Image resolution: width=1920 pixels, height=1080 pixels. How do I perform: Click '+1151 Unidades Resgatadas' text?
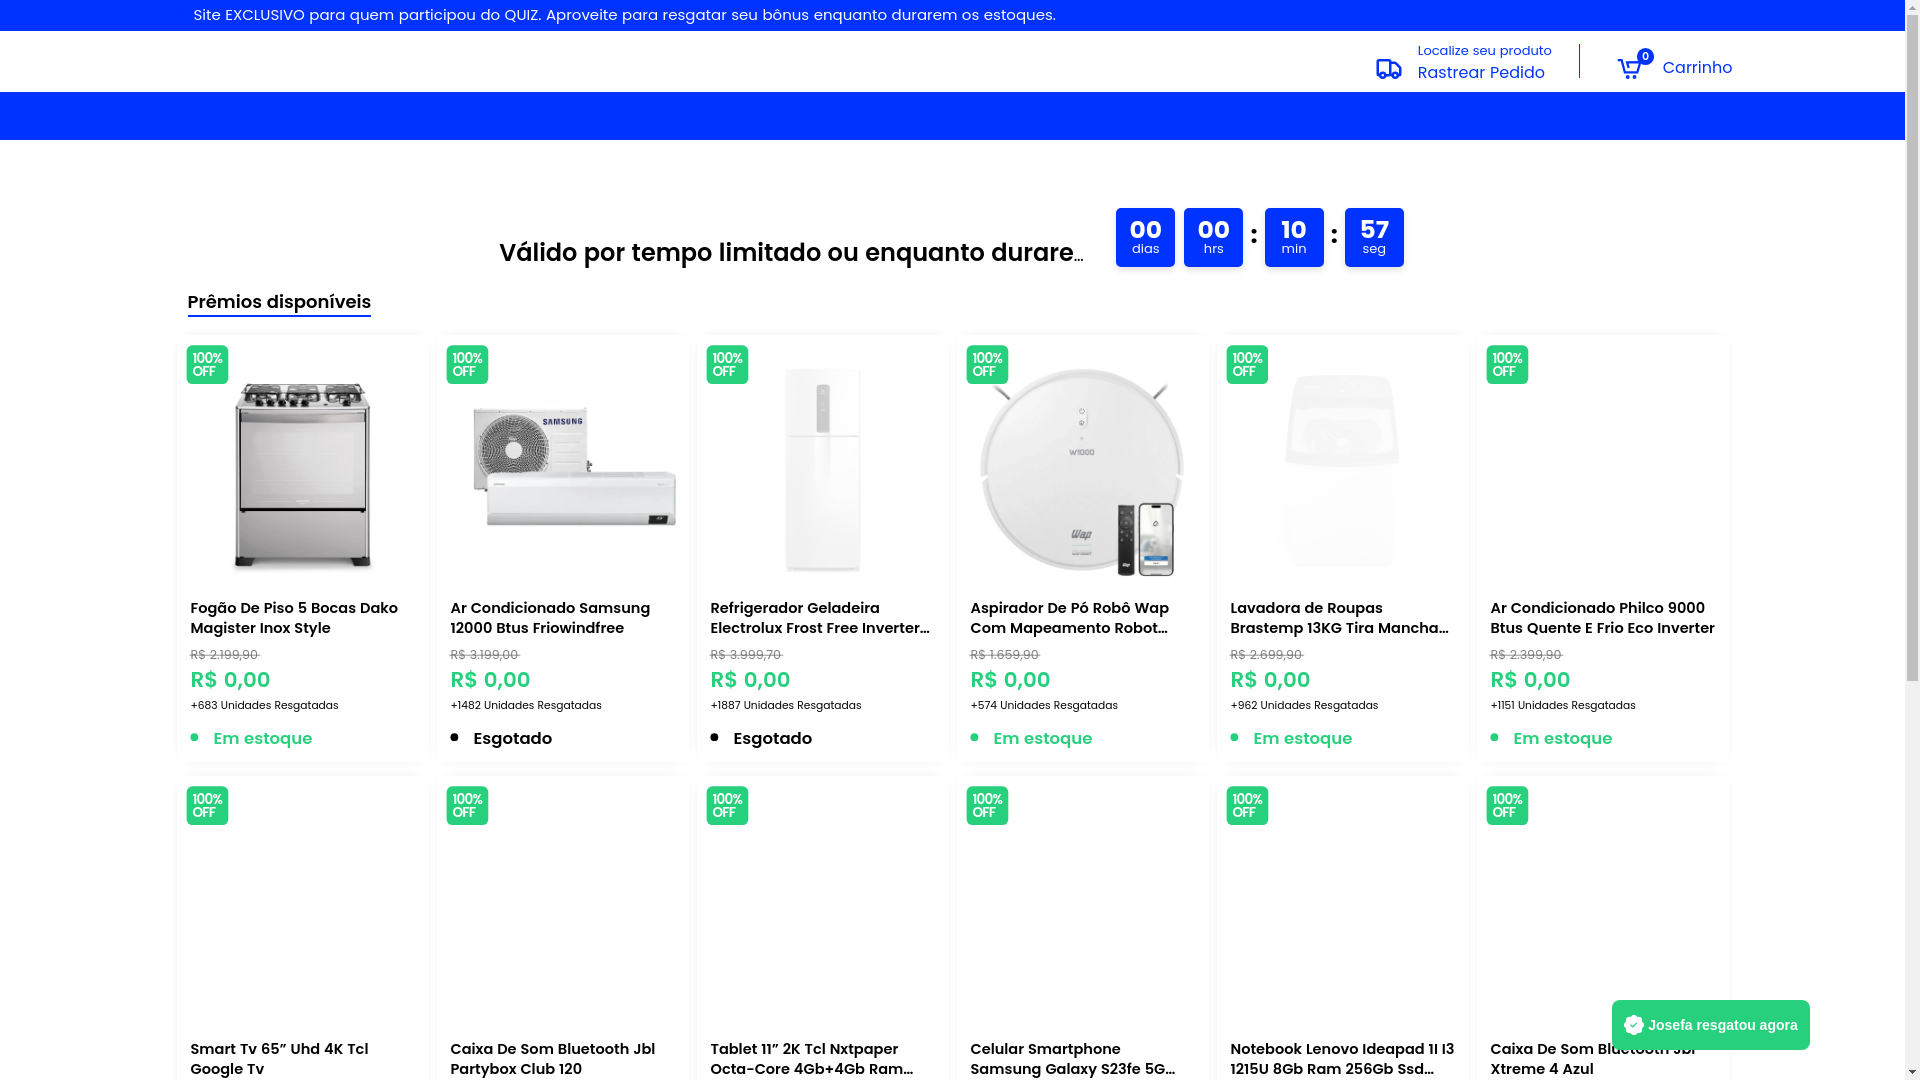(x=1563, y=706)
